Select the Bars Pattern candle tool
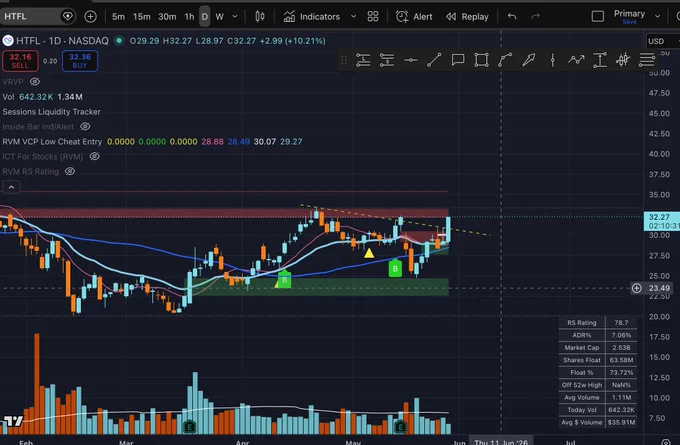Image resolution: width=680 pixels, height=445 pixels. (623, 60)
